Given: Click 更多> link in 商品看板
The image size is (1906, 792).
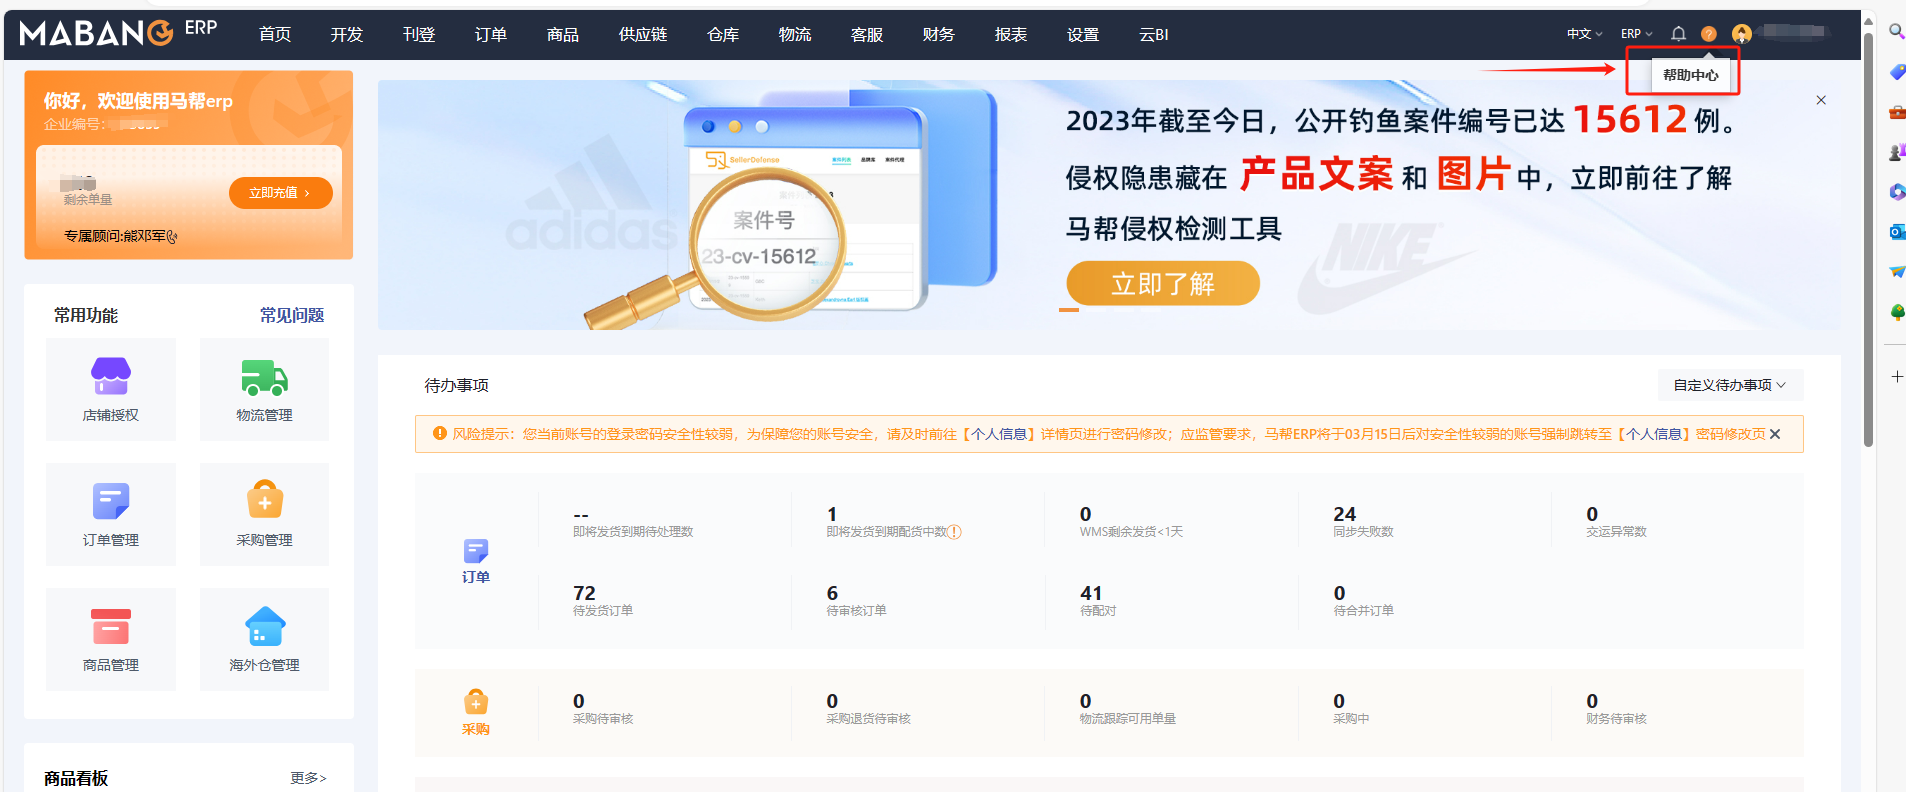Looking at the screenshot, I should [x=308, y=778].
